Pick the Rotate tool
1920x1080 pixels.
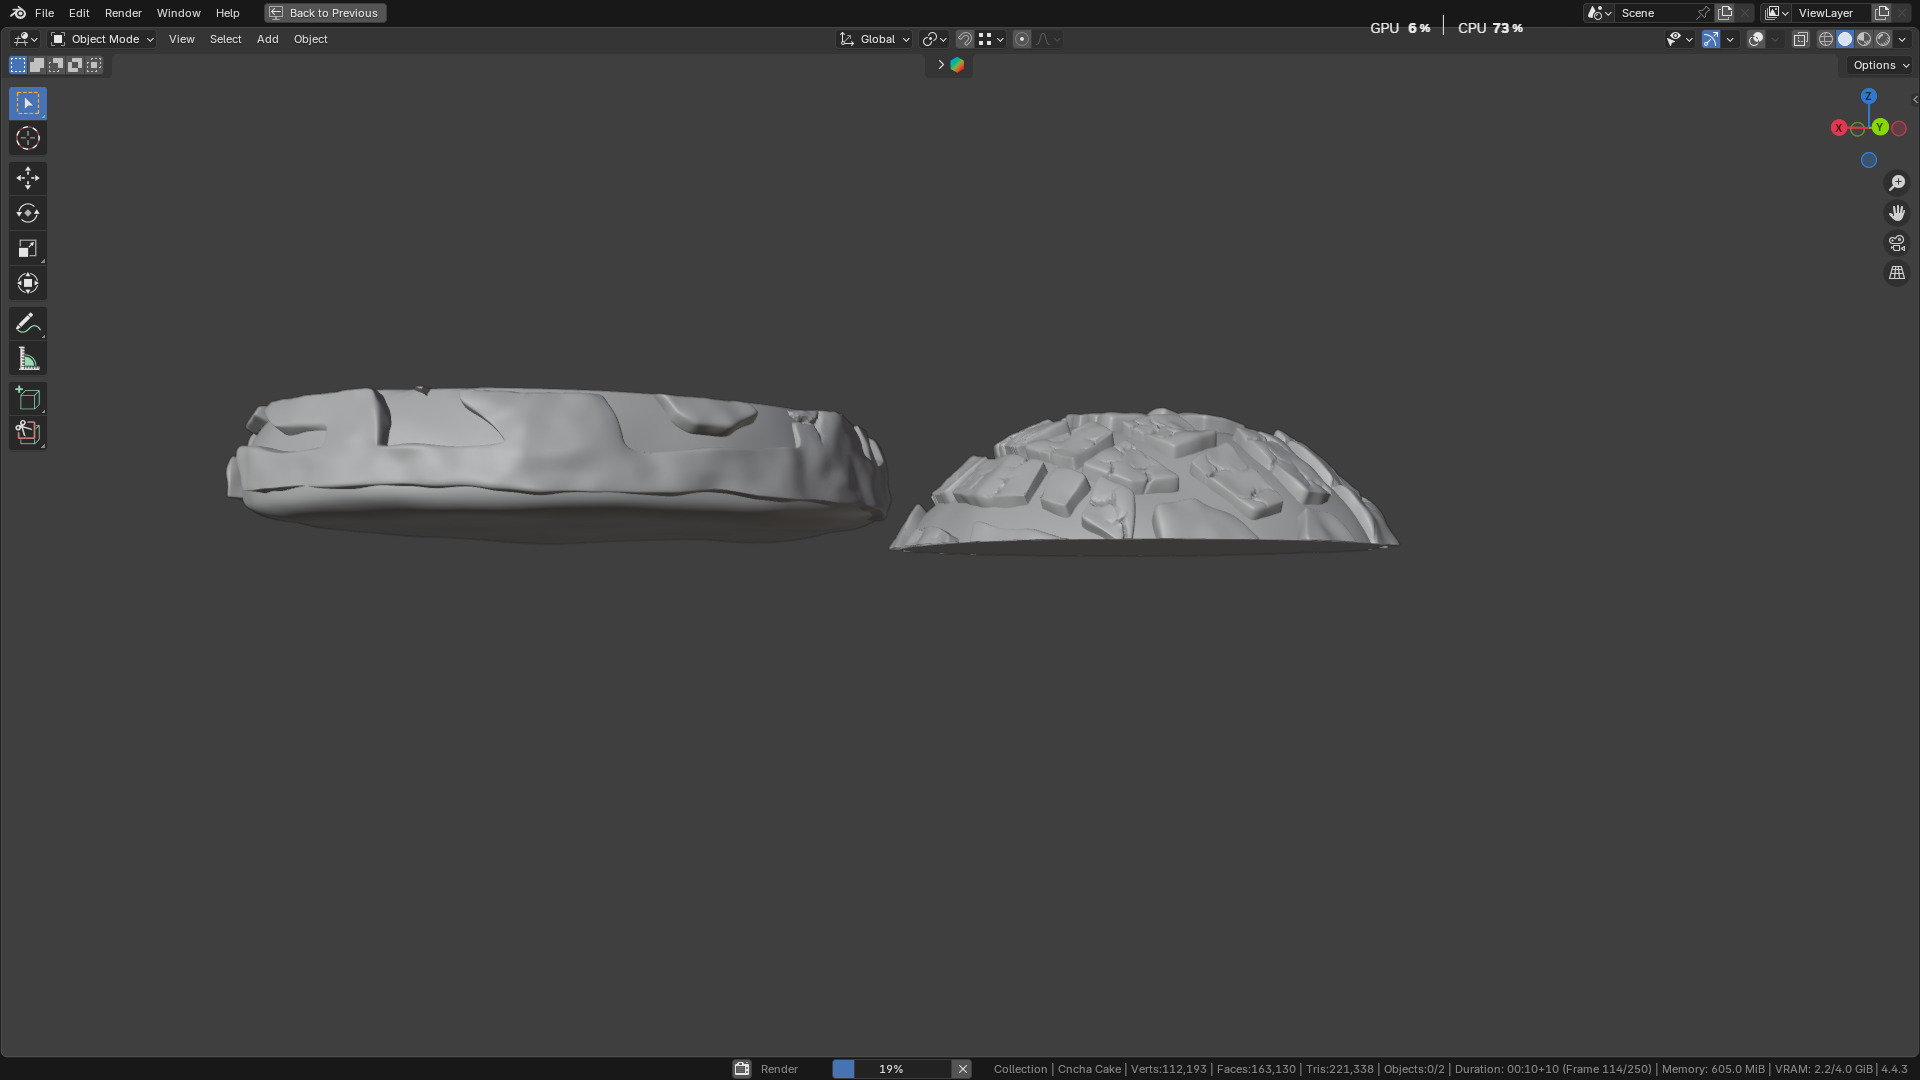click(x=28, y=213)
